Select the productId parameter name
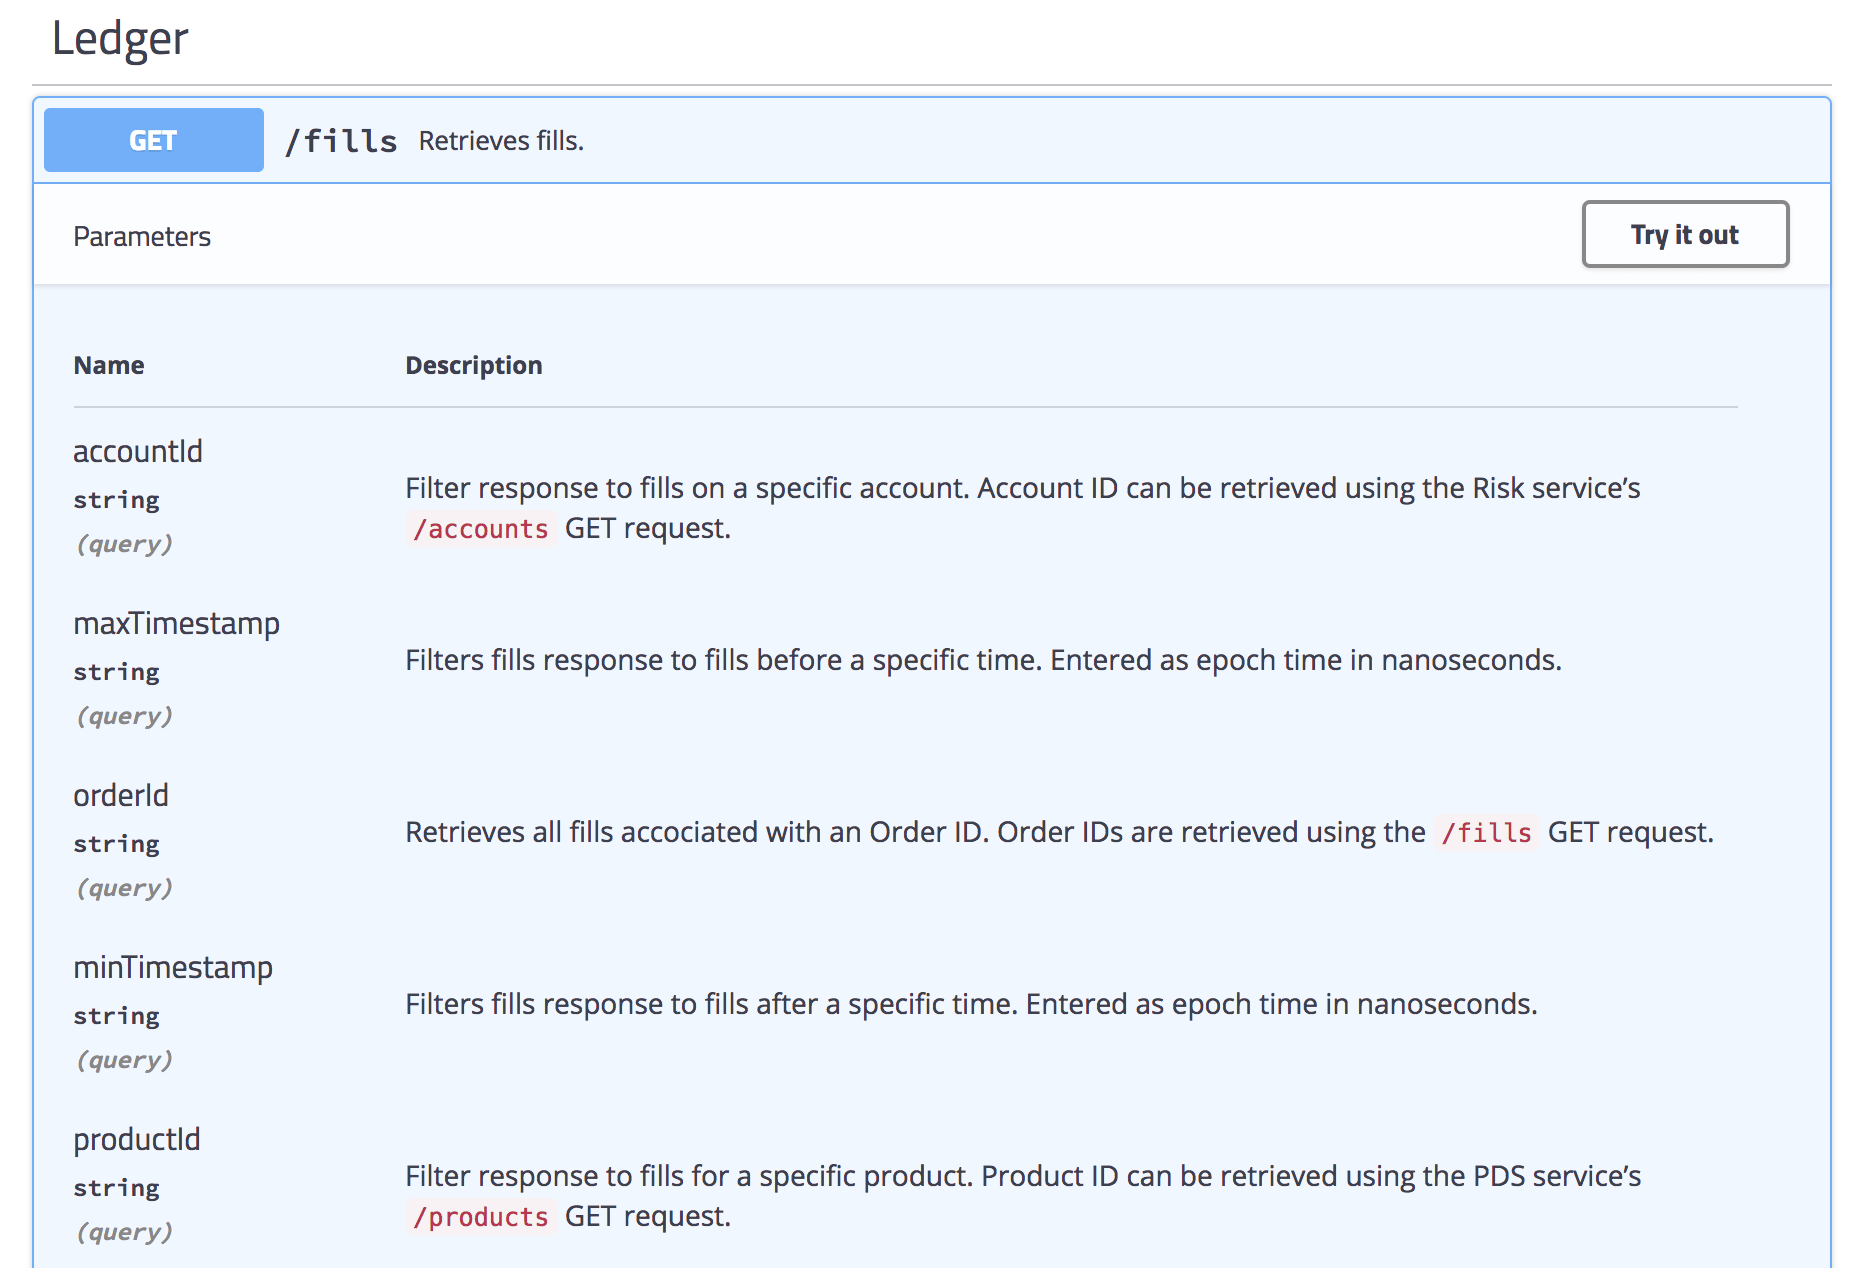Viewport: 1868px width, 1268px height. pos(136,1139)
